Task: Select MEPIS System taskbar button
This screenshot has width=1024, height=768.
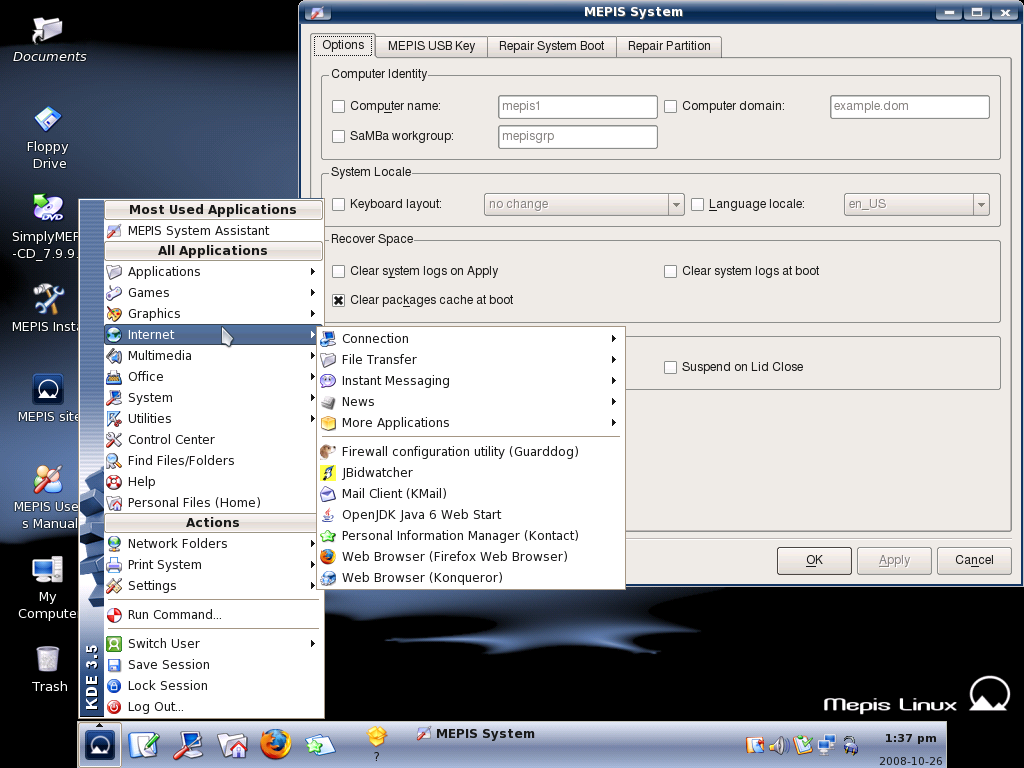Action: pyautogui.click(x=475, y=734)
